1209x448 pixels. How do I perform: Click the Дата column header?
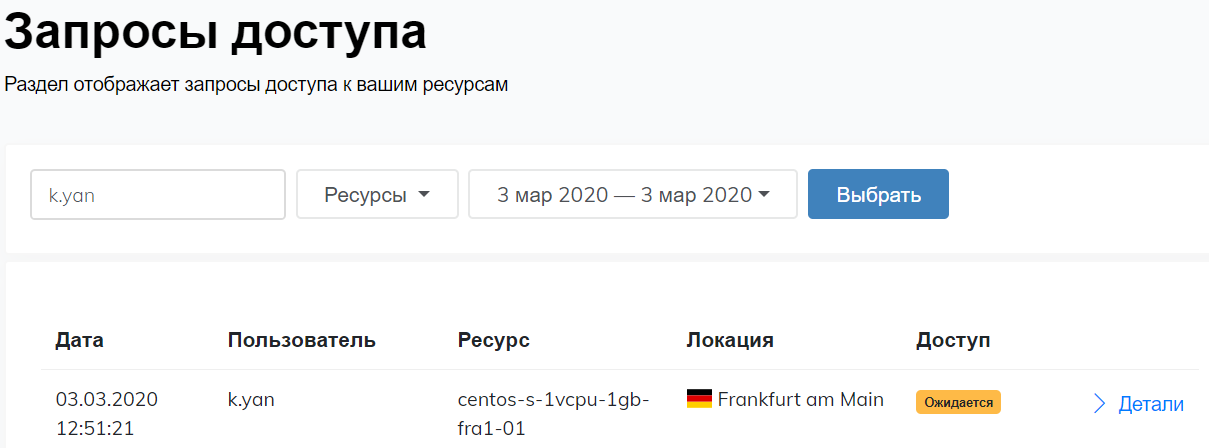[79, 340]
